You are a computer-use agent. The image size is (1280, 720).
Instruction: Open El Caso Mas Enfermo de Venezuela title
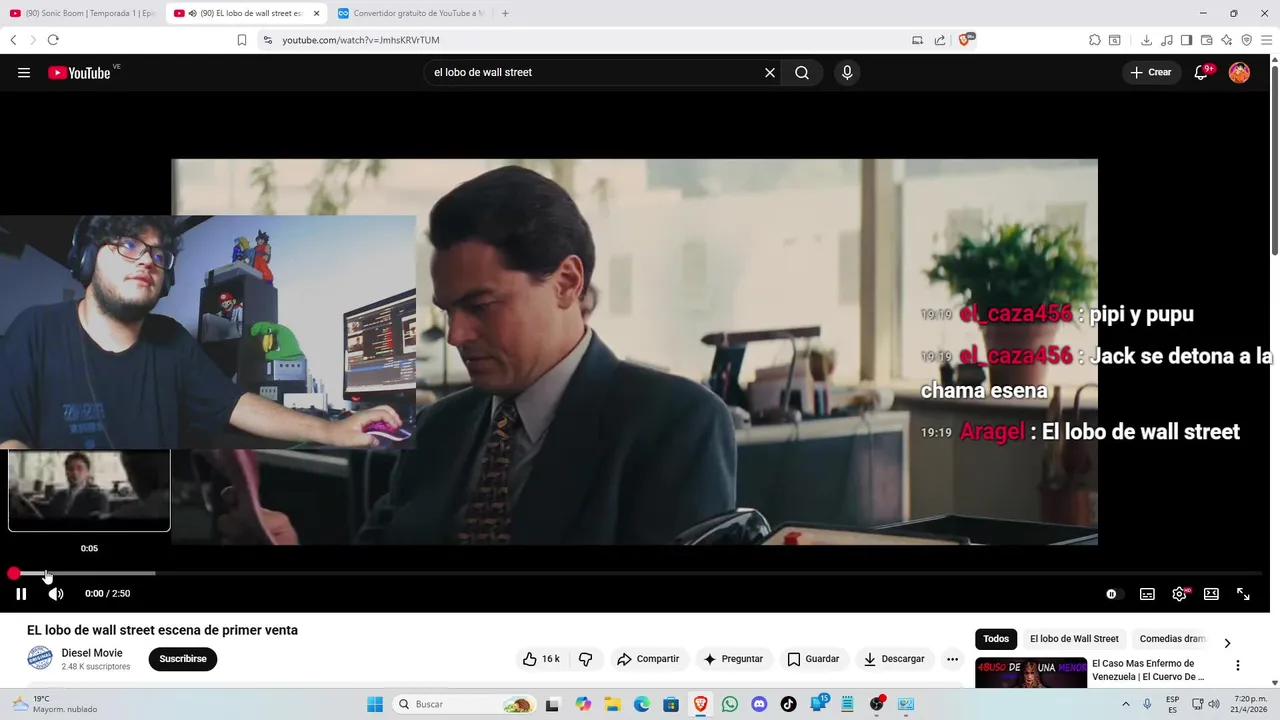[x=1148, y=670]
